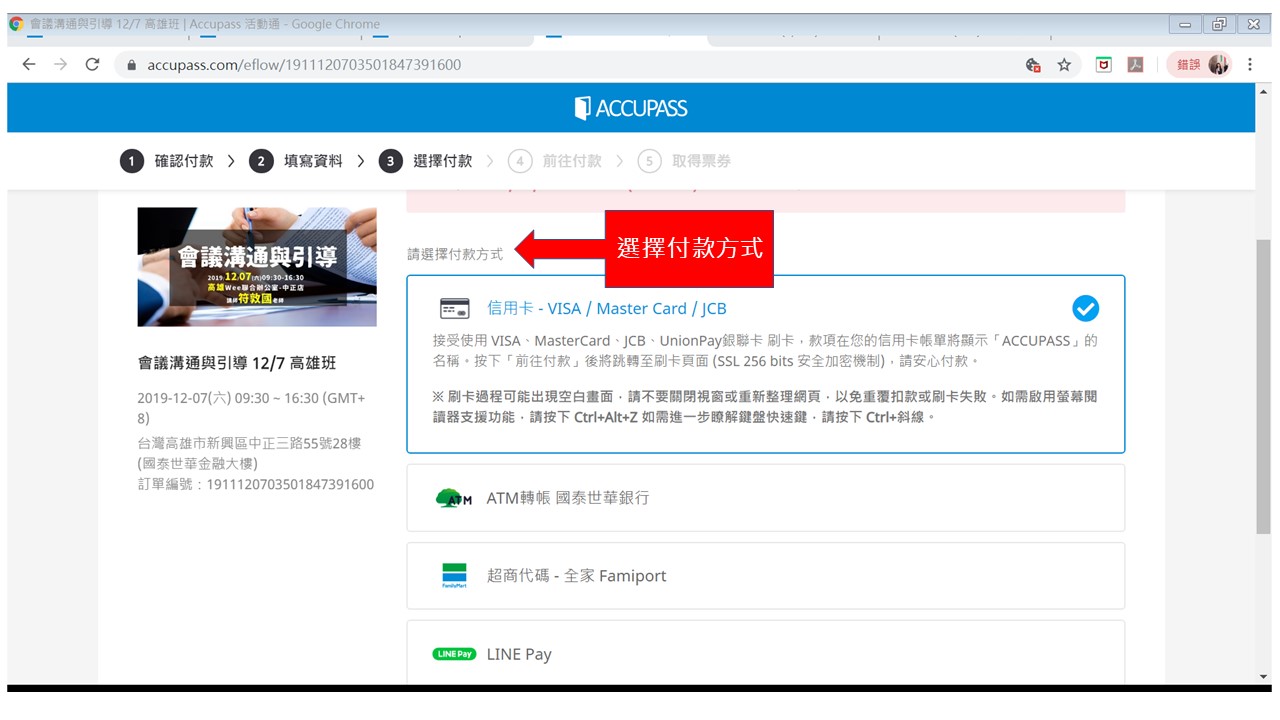Click the ATM bank tree icon

454,498
